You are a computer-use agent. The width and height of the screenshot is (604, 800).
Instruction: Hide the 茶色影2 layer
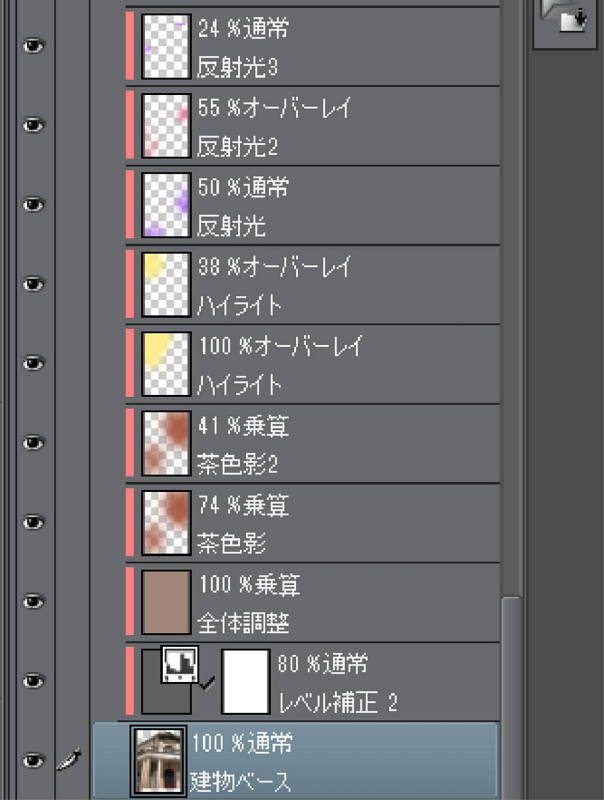coord(34,441)
